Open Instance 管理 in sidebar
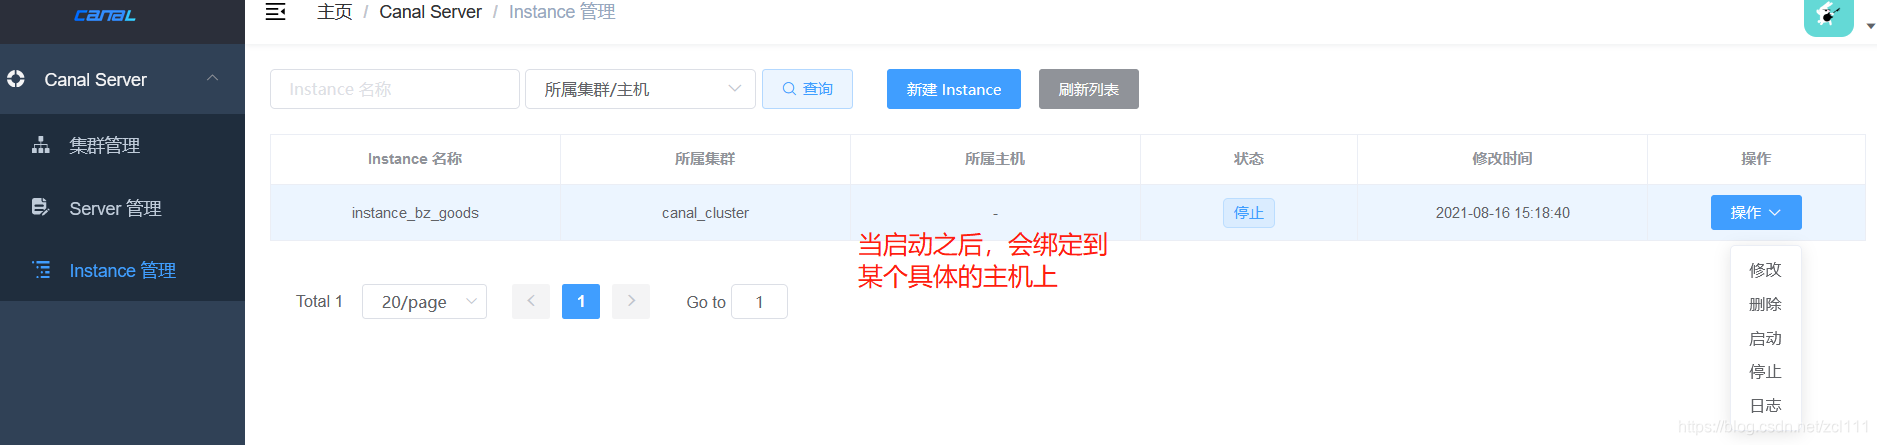 [122, 270]
